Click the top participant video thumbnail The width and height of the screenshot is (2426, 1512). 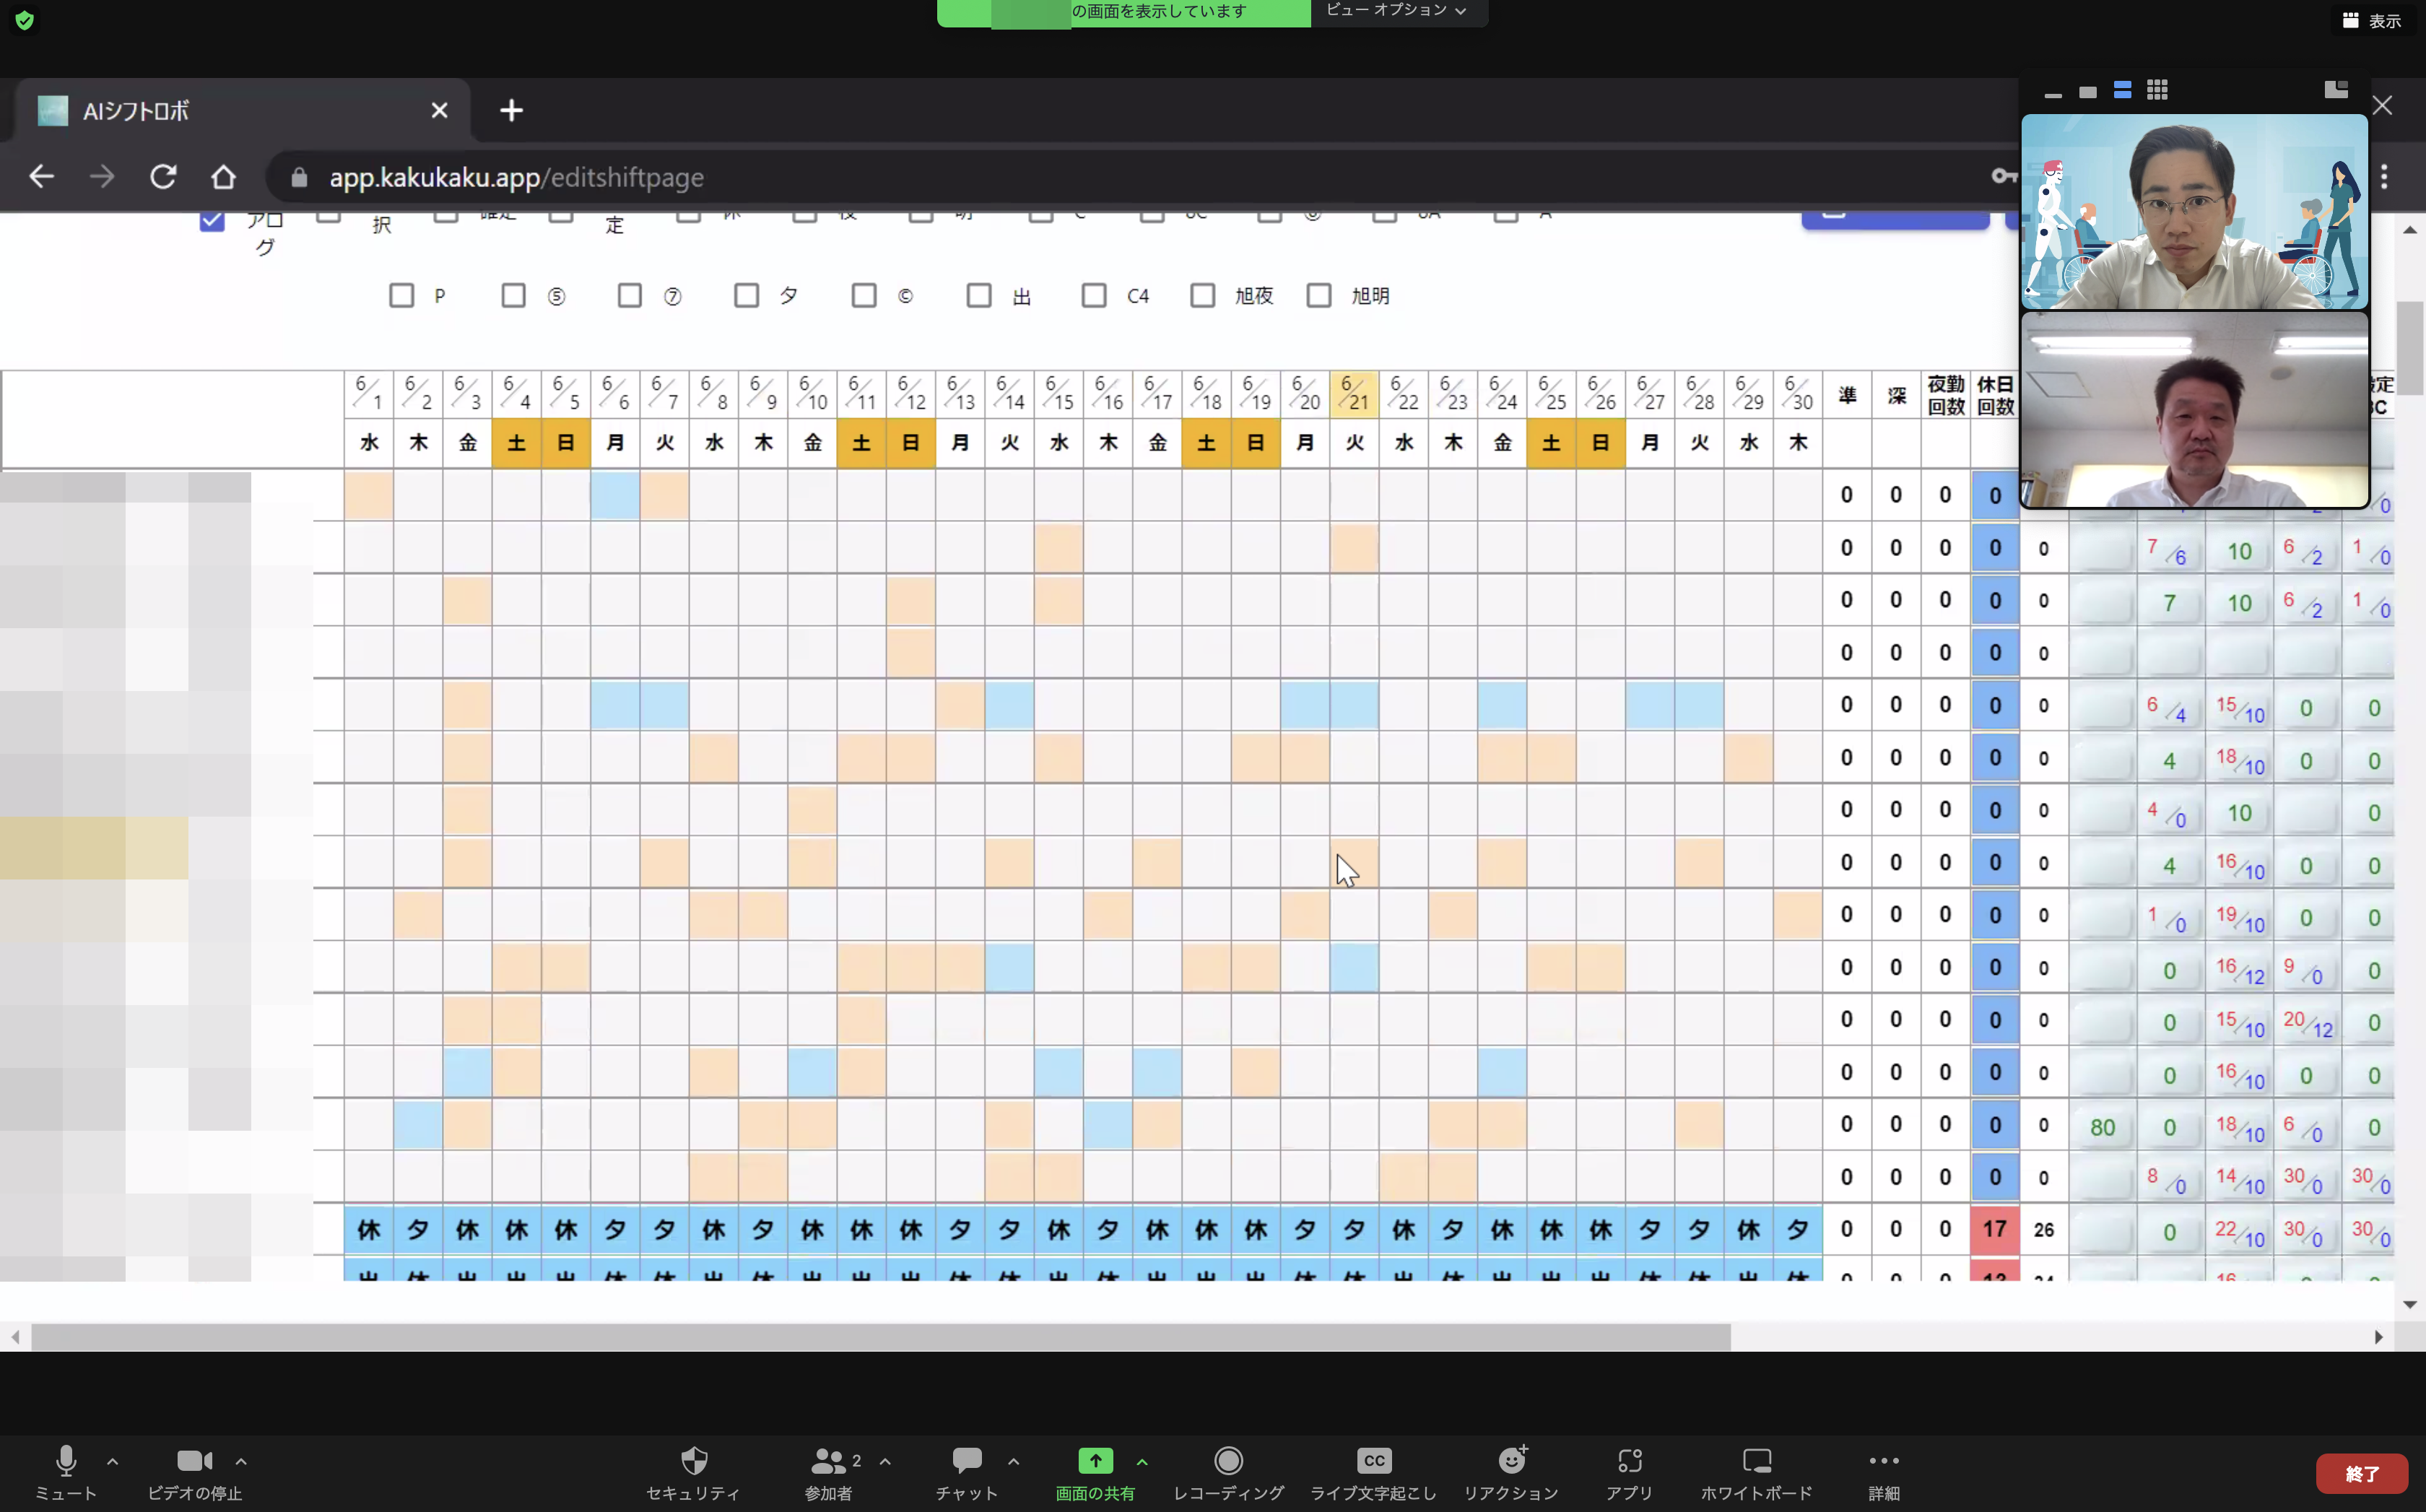2194,211
